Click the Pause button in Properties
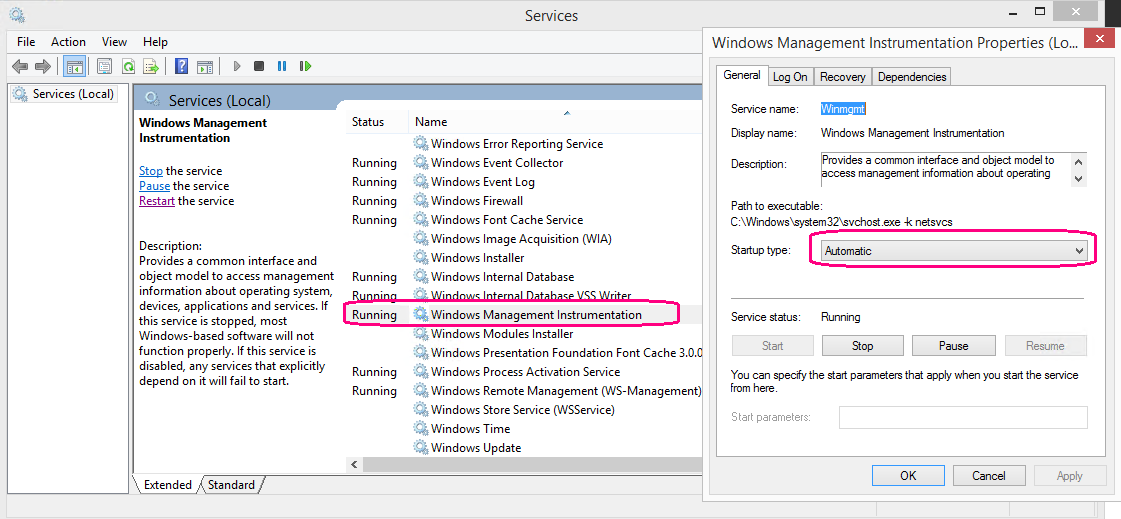Screen dimensions: 1121x519 [x=954, y=346]
